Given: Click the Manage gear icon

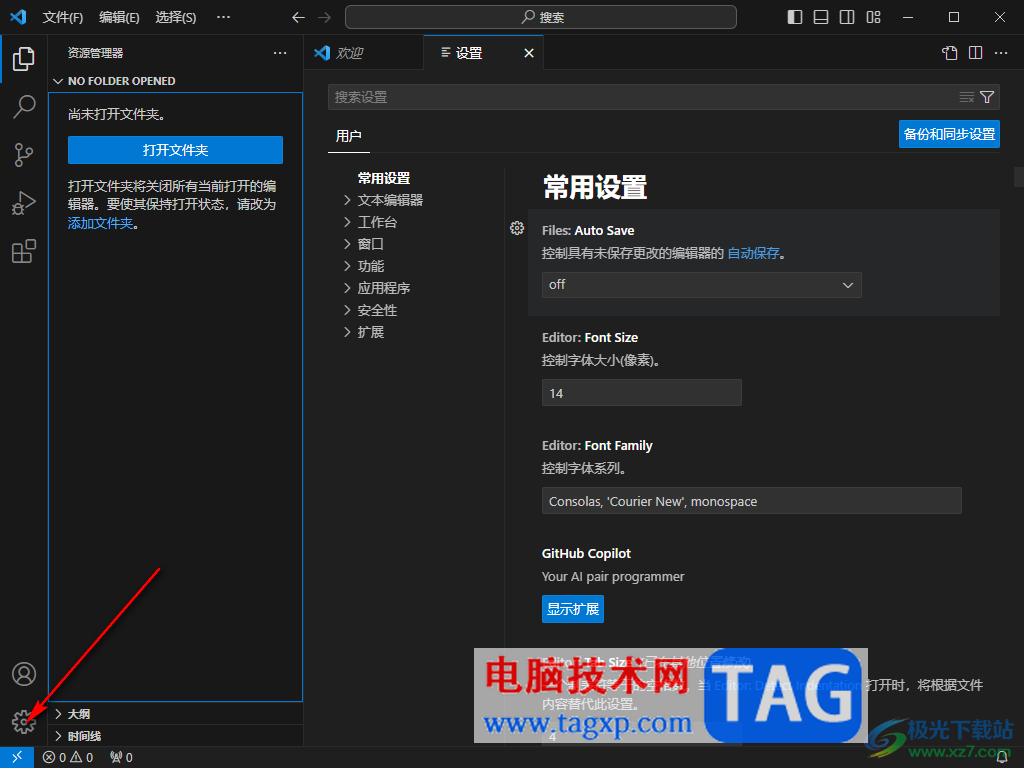Looking at the screenshot, I should 24,722.
